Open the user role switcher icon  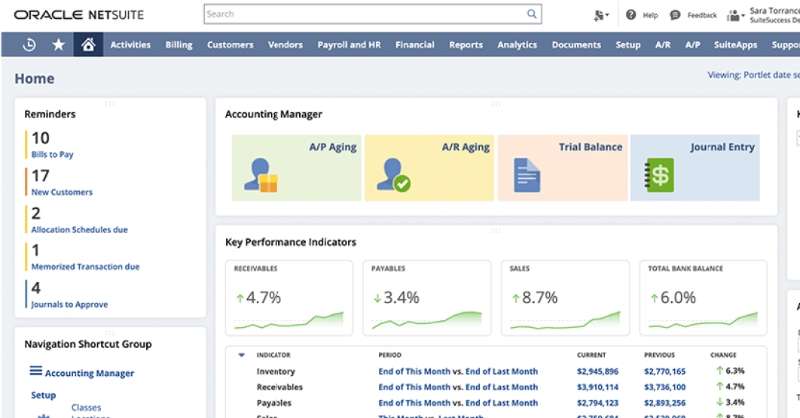pos(735,15)
